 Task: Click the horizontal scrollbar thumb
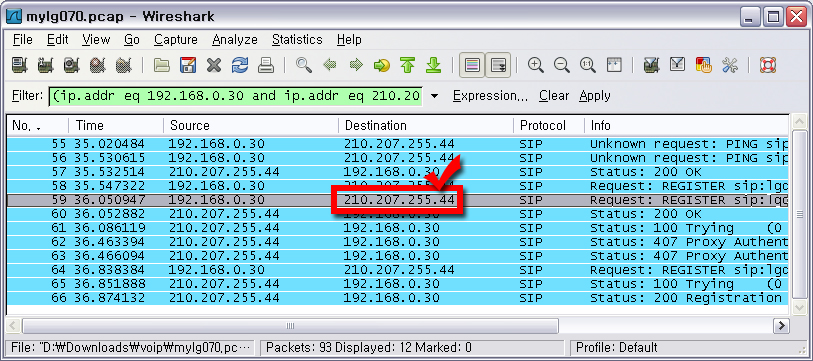290,326
